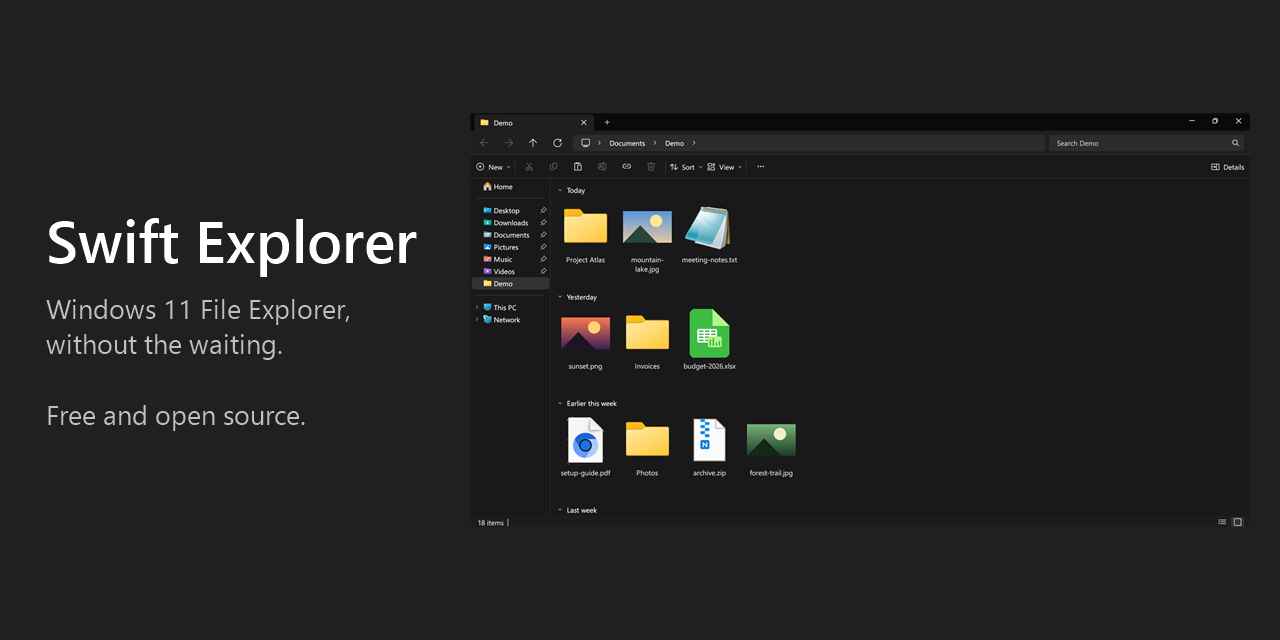Click the Search Demo field
Screen dimensions: 1280x640
[x=1146, y=143]
